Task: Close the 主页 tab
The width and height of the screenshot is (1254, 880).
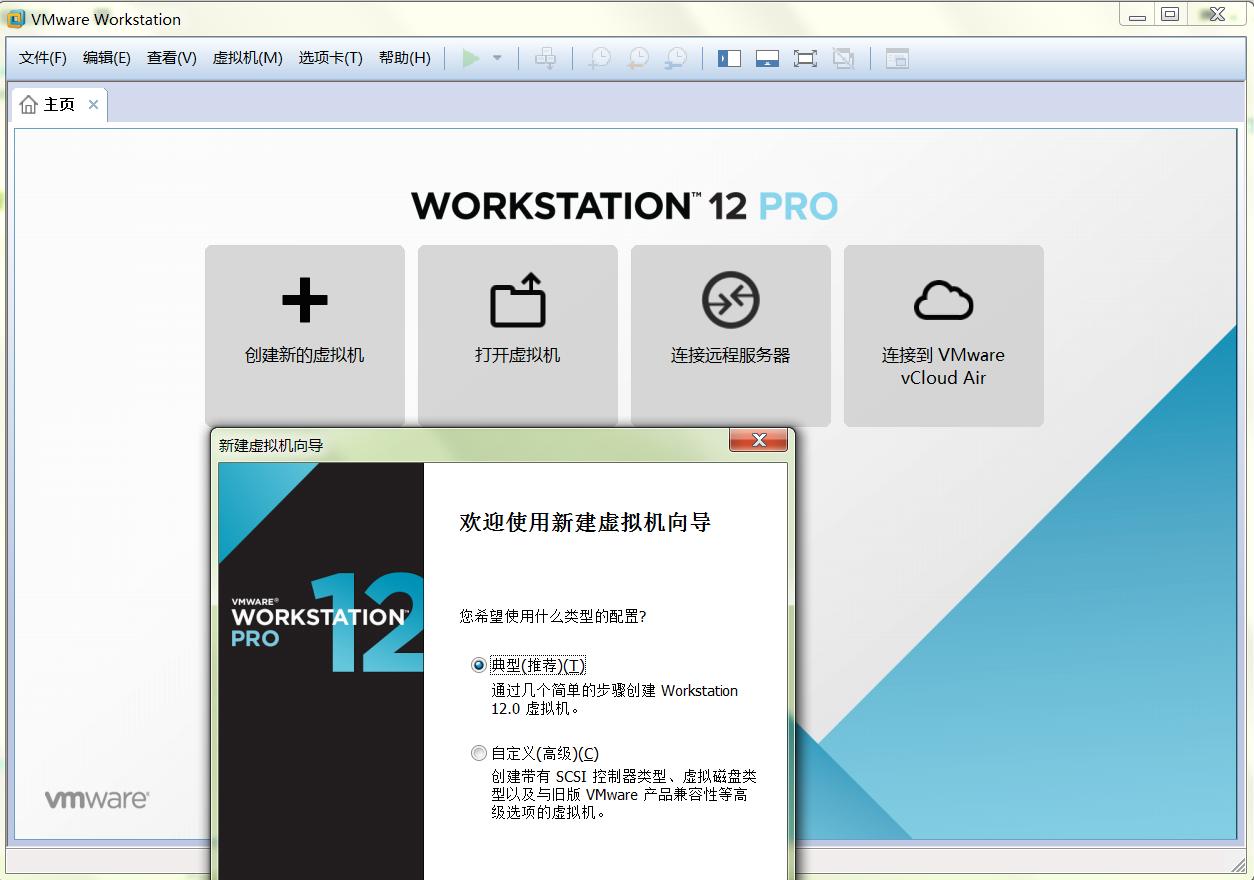Action: pyautogui.click(x=93, y=104)
